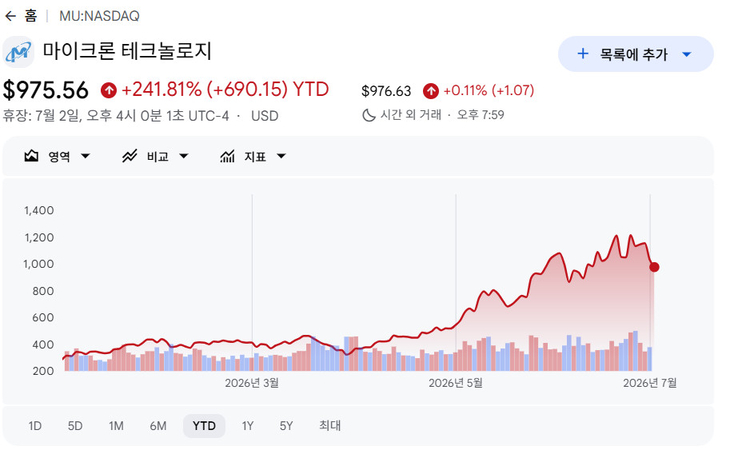Click the compare lines icon
Image resolution: width=730 pixels, height=450 pixels.
129,156
